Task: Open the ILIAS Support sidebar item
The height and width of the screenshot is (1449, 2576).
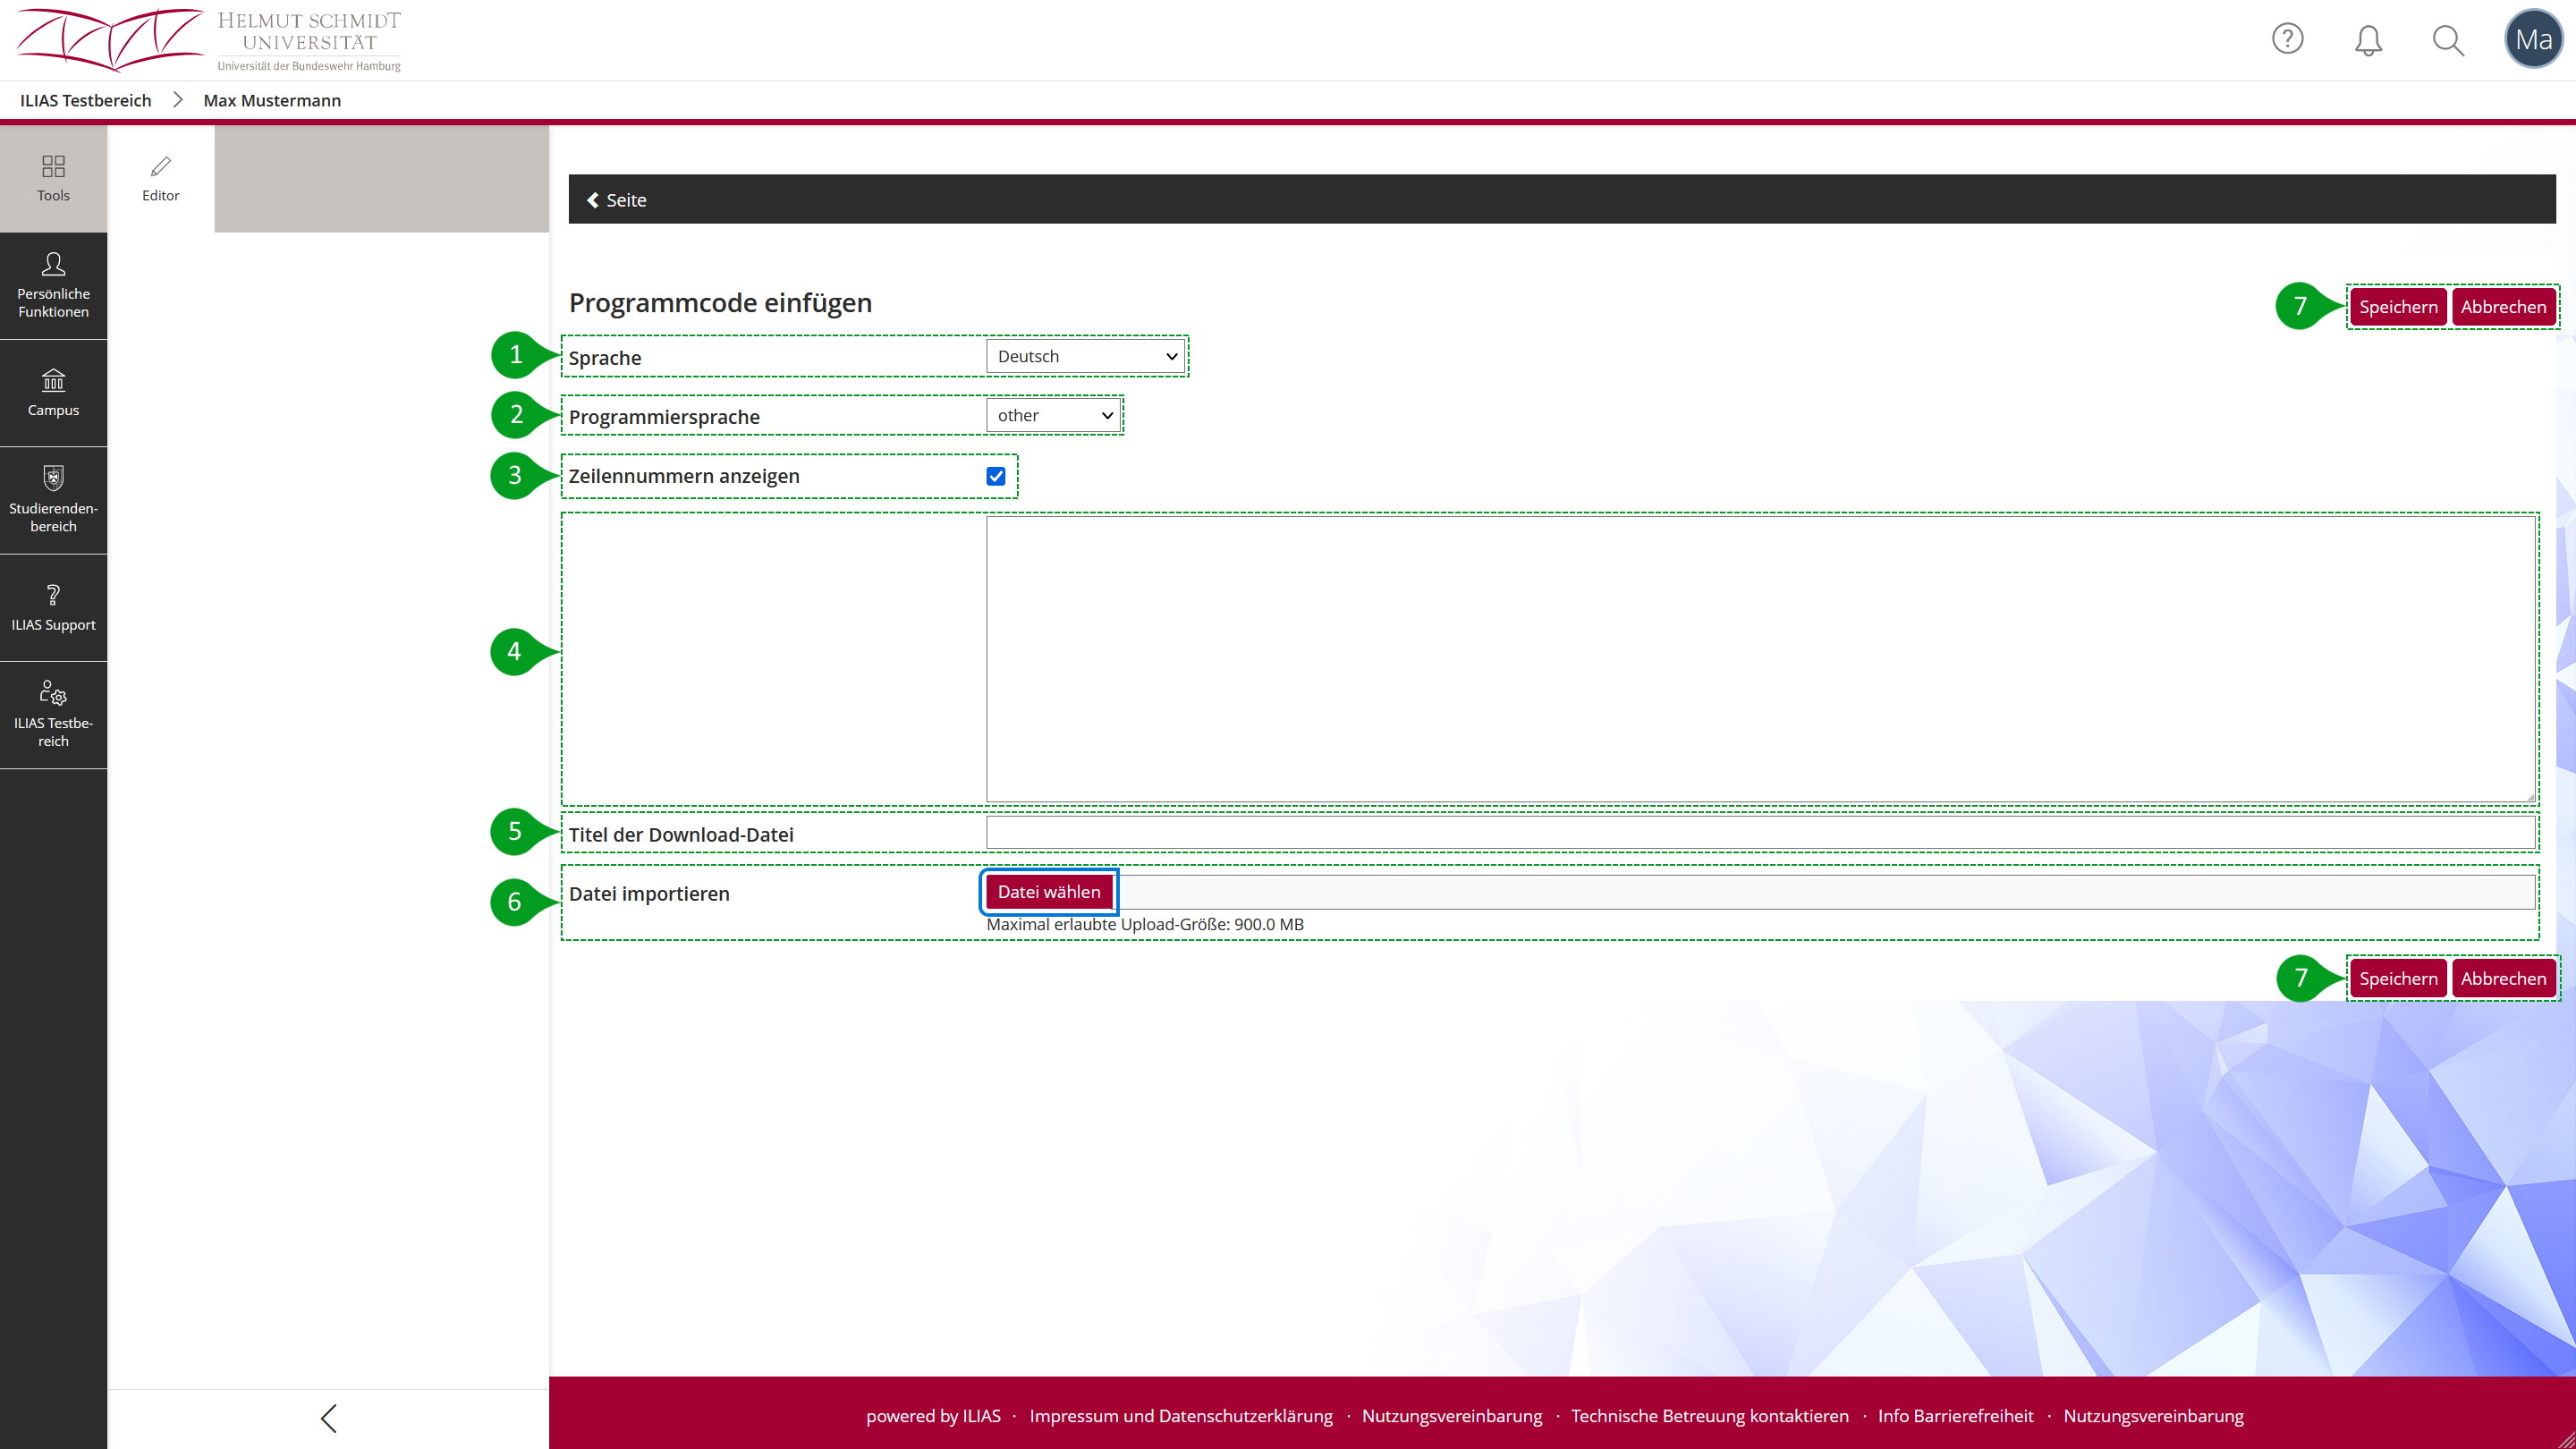Action: click(53, 607)
